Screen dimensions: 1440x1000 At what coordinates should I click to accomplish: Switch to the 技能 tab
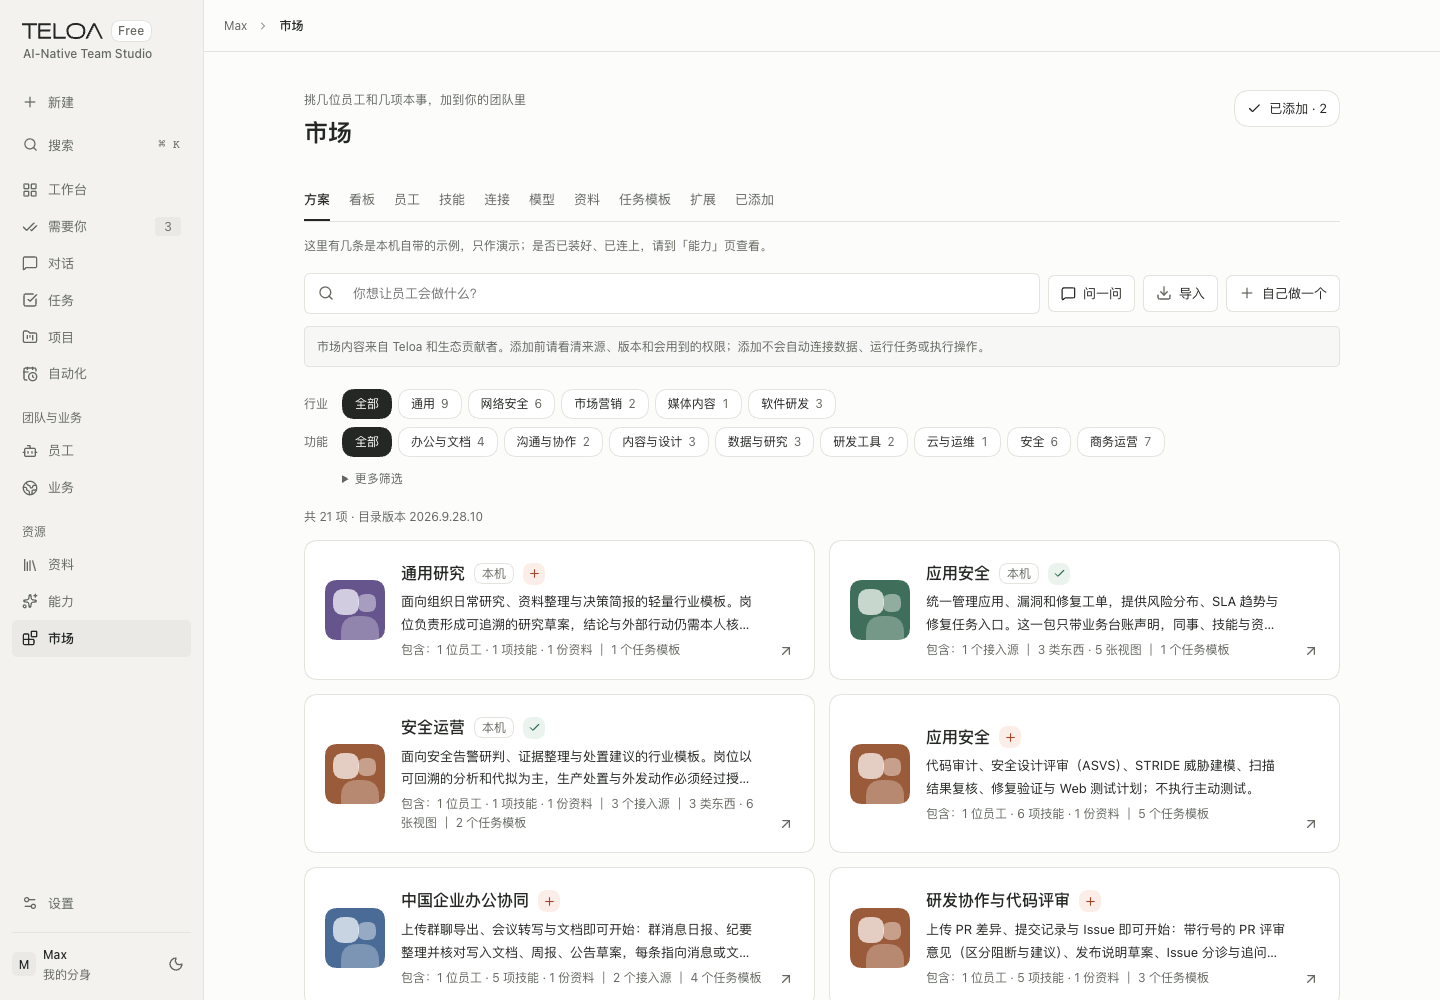click(x=452, y=200)
